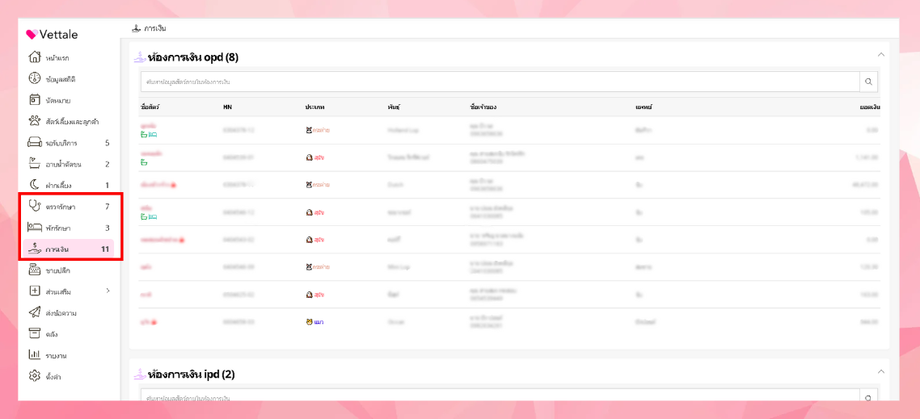This screenshot has width=920, height=419.
Task: Open the paw icon for สัตว์เลี้ยงและลูกค้า
Action: [x=34, y=121]
